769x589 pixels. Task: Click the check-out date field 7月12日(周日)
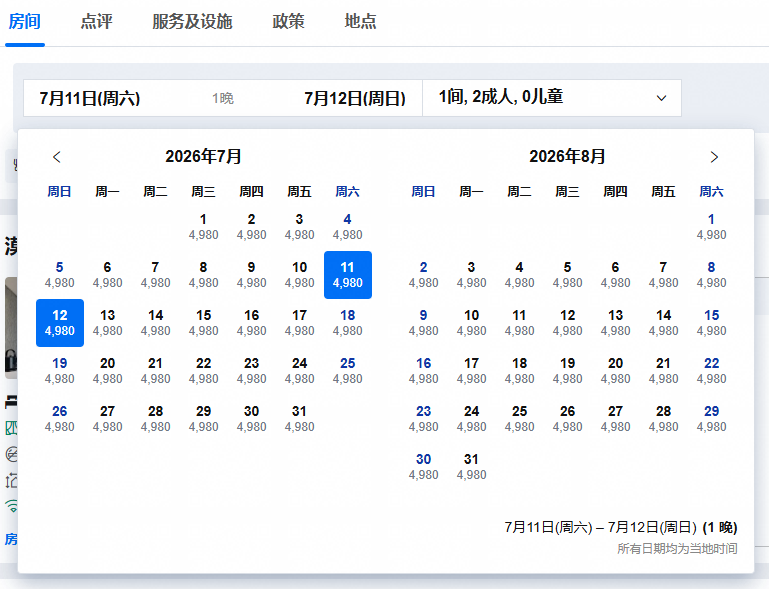[x=355, y=98]
